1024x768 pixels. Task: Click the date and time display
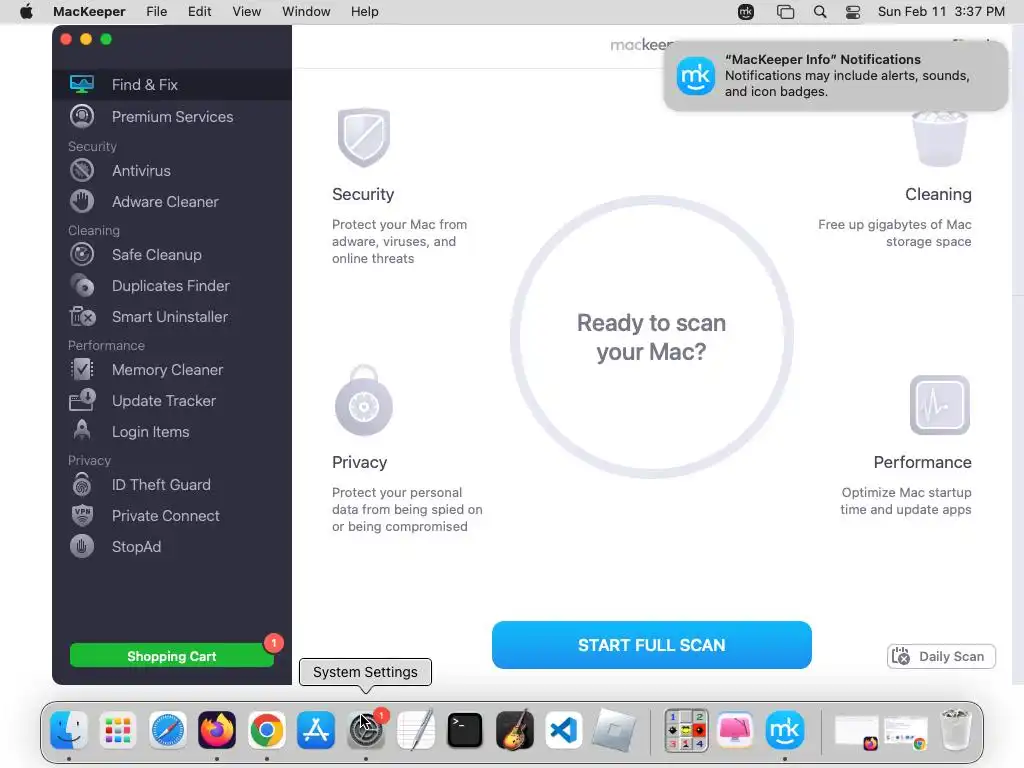coord(941,12)
